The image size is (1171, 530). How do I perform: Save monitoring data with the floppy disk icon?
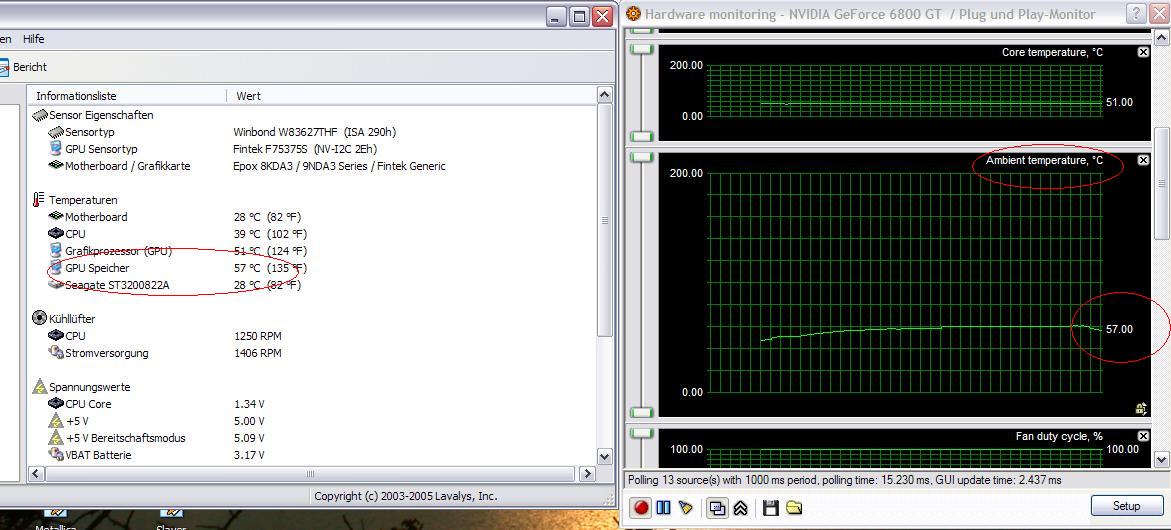click(771, 508)
